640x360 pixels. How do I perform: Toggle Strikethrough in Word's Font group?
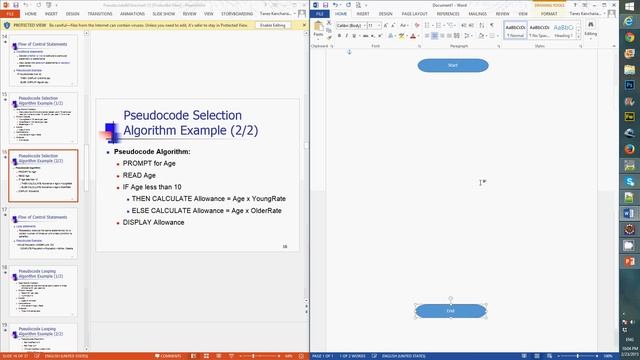tap(365, 36)
